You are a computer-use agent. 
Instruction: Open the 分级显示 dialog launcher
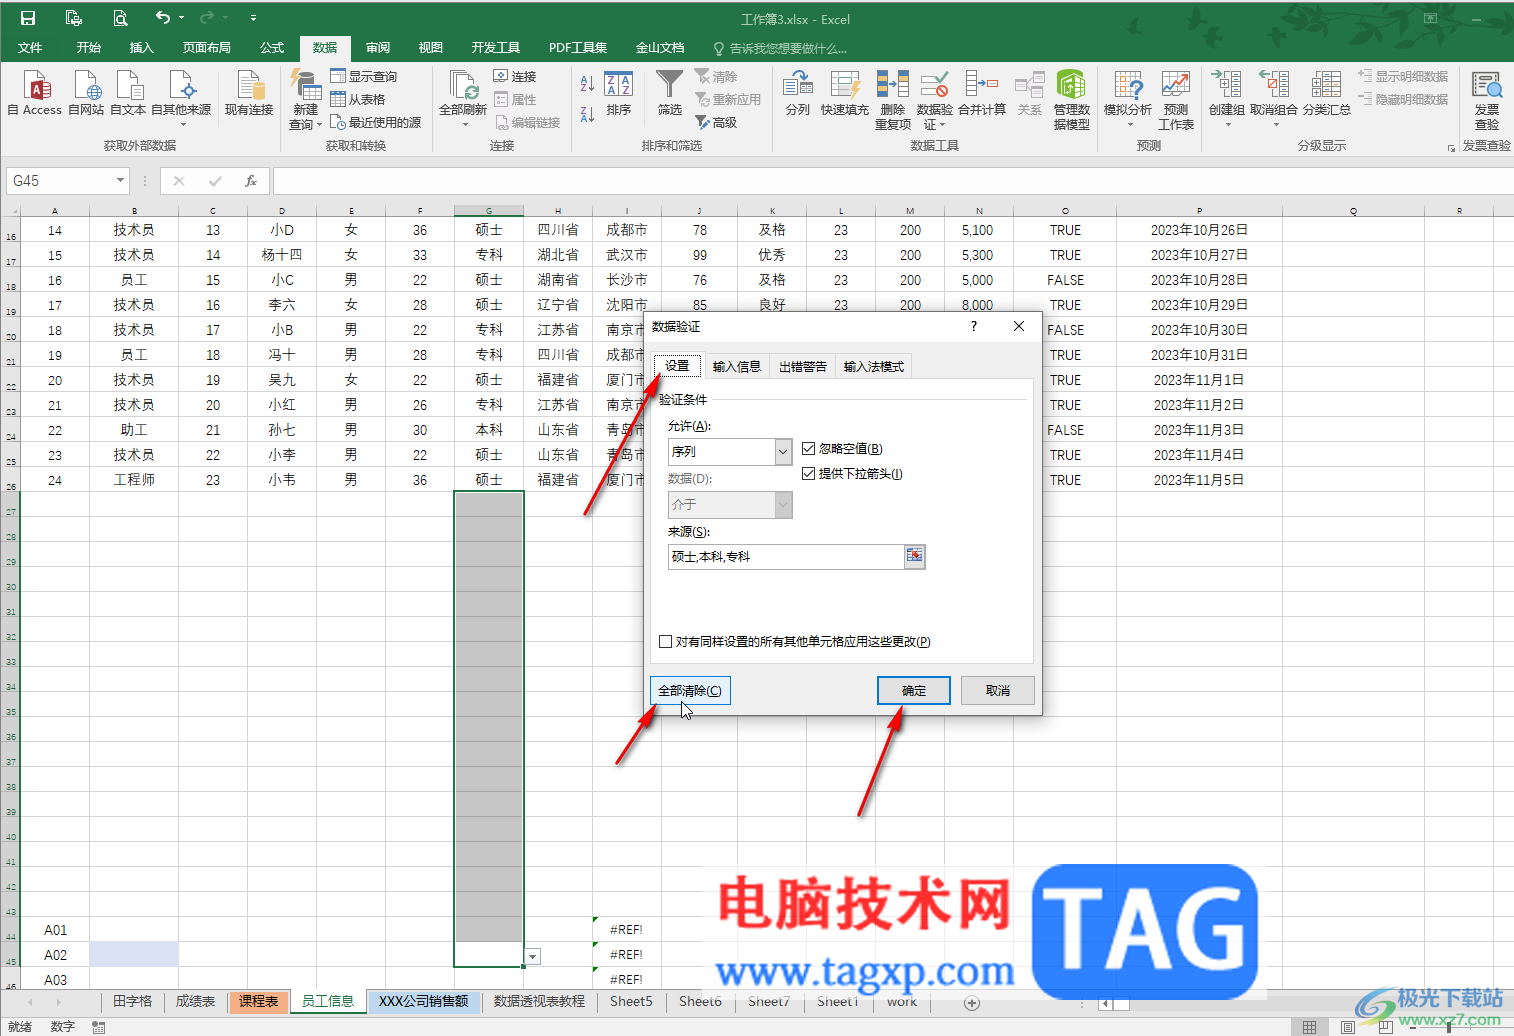[x=1451, y=148]
